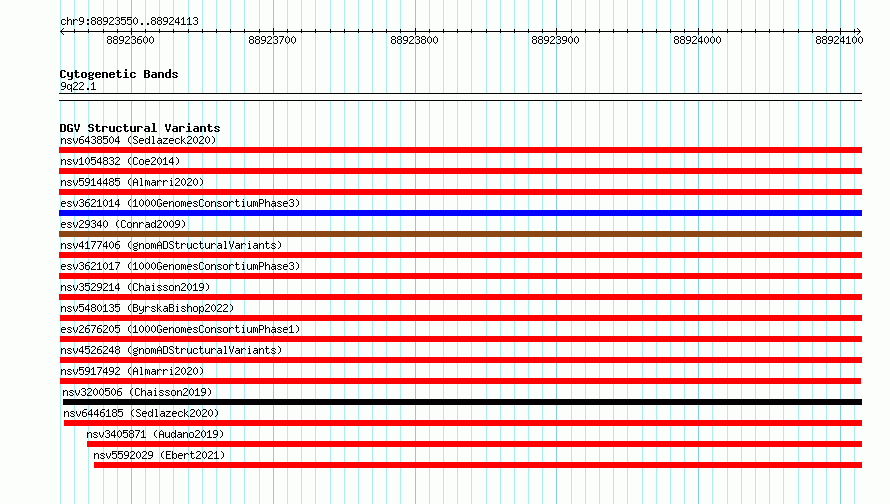Click nsv3200506 (Chaisson2019) label

[x=137, y=392]
